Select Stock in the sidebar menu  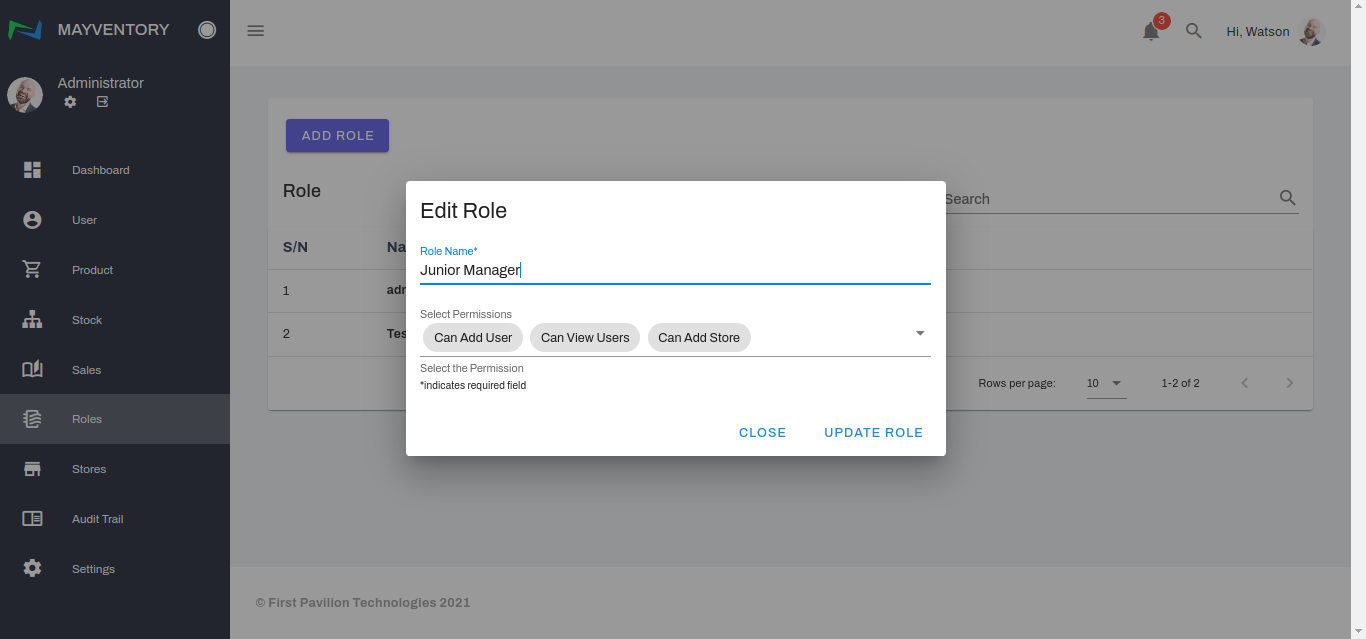(x=87, y=320)
